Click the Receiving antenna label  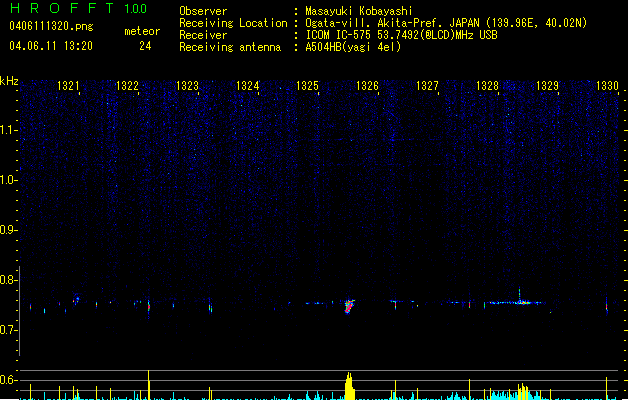230,47
